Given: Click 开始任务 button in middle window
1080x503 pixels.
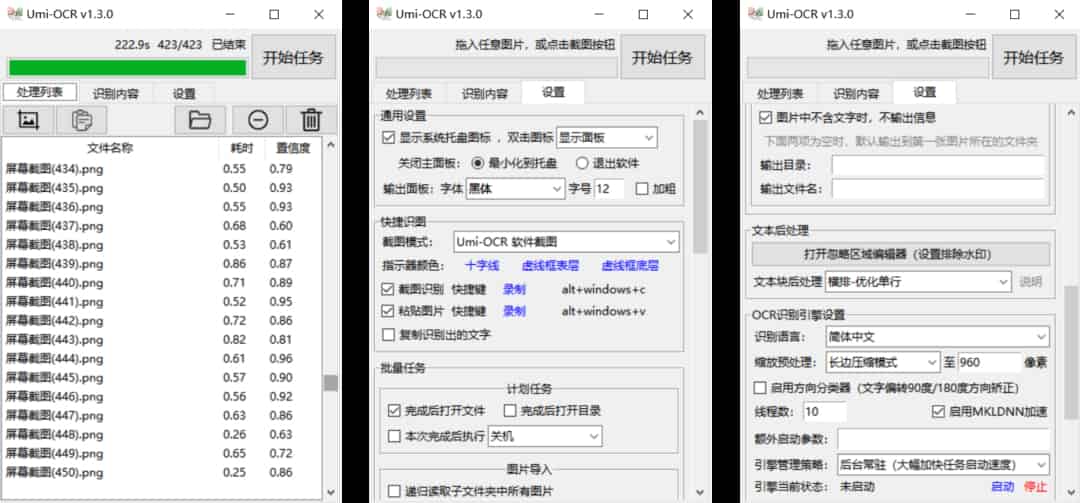Looking at the screenshot, I should tap(662, 57).
